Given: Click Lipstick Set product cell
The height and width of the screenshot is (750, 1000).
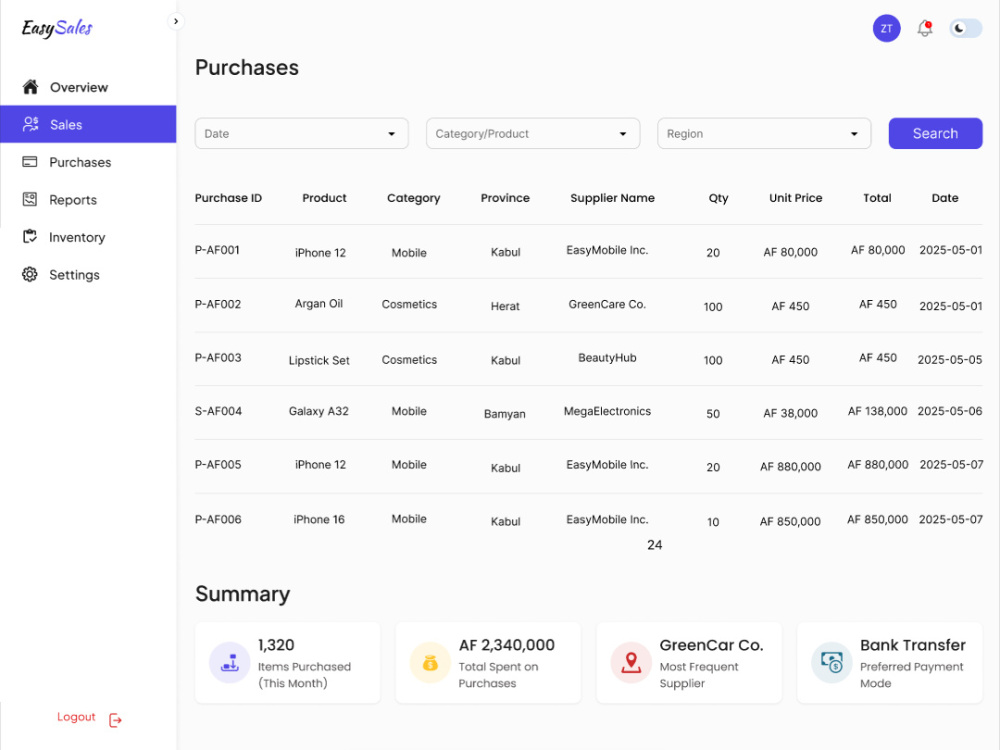Looking at the screenshot, I should tap(319, 360).
